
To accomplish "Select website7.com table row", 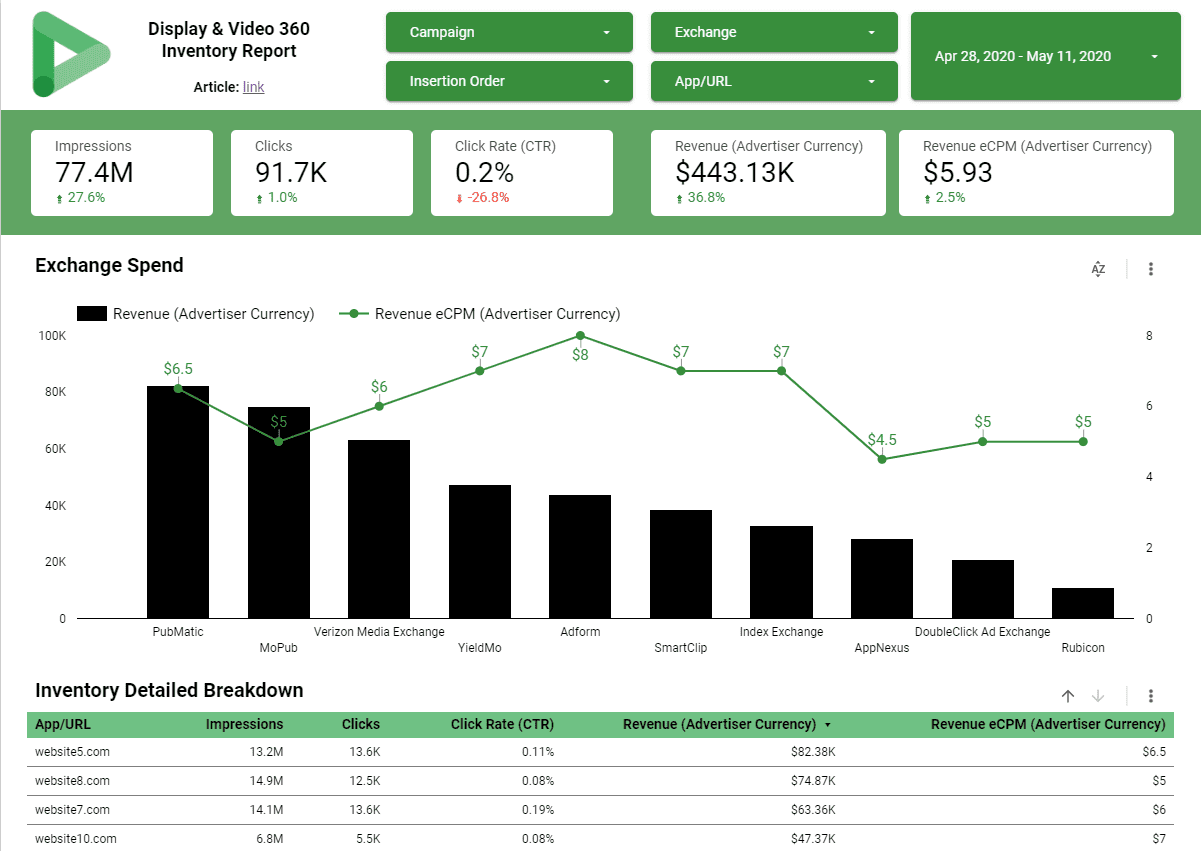I will pos(600,810).
